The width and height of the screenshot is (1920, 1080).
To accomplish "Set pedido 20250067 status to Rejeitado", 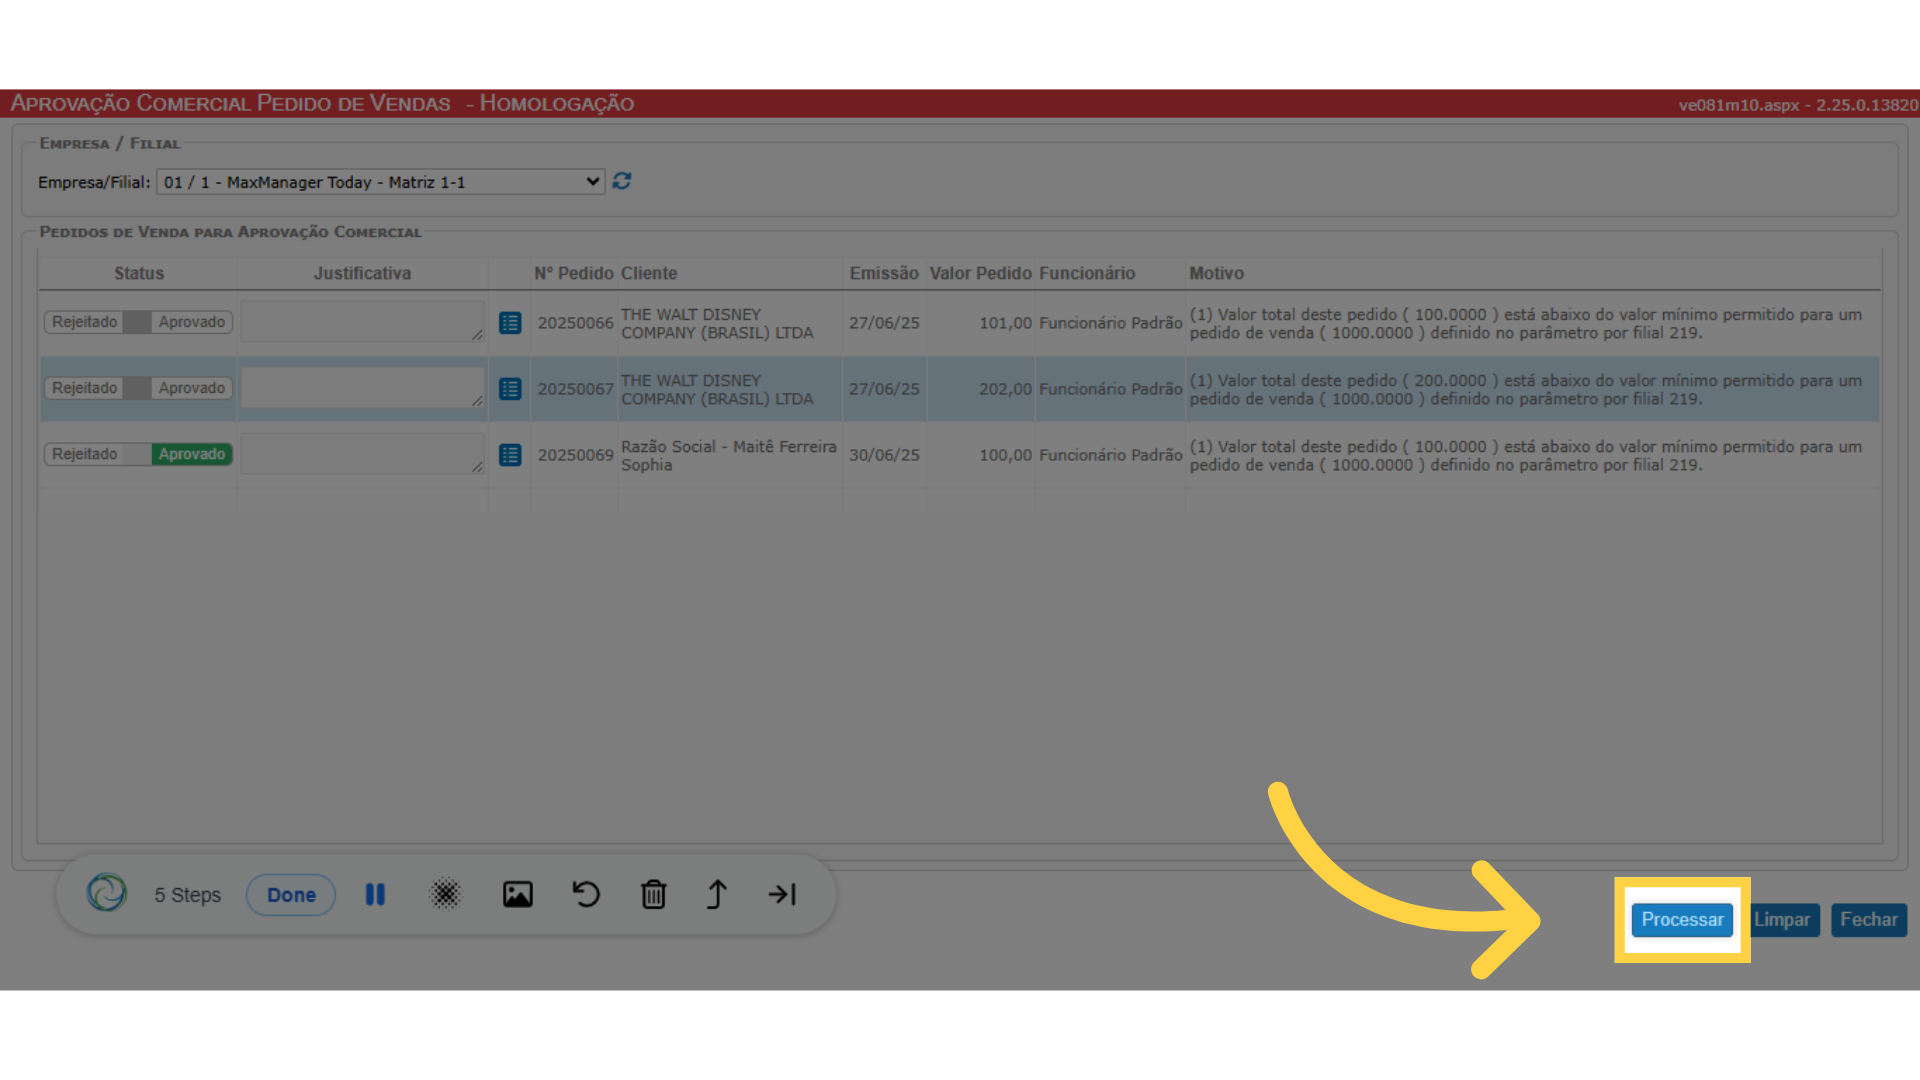I will coord(85,388).
